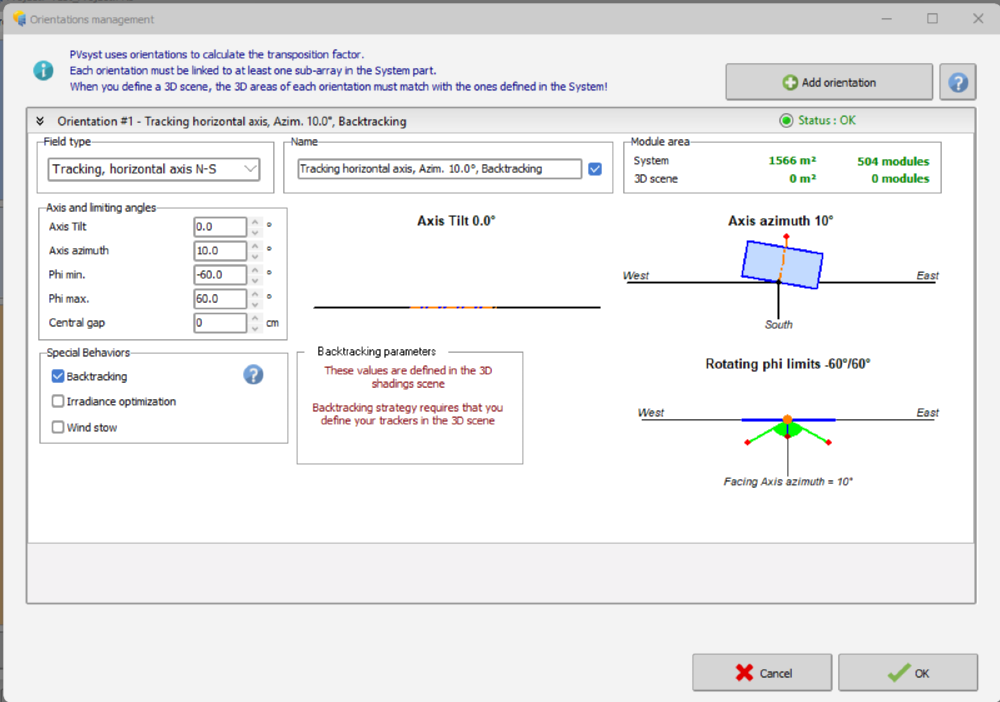Click the Axis azimuth input field
Viewport: 1000px width, 702px height.
(x=220, y=251)
